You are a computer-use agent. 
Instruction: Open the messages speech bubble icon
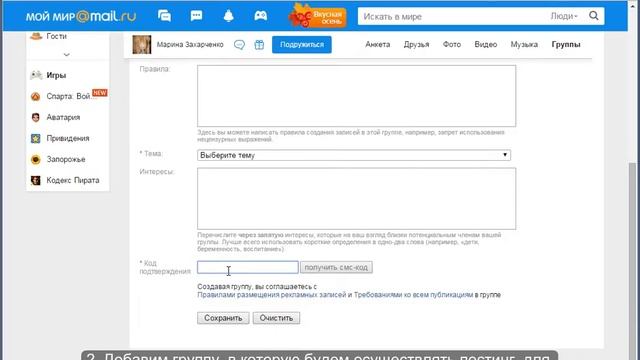[x=196, y=16]
